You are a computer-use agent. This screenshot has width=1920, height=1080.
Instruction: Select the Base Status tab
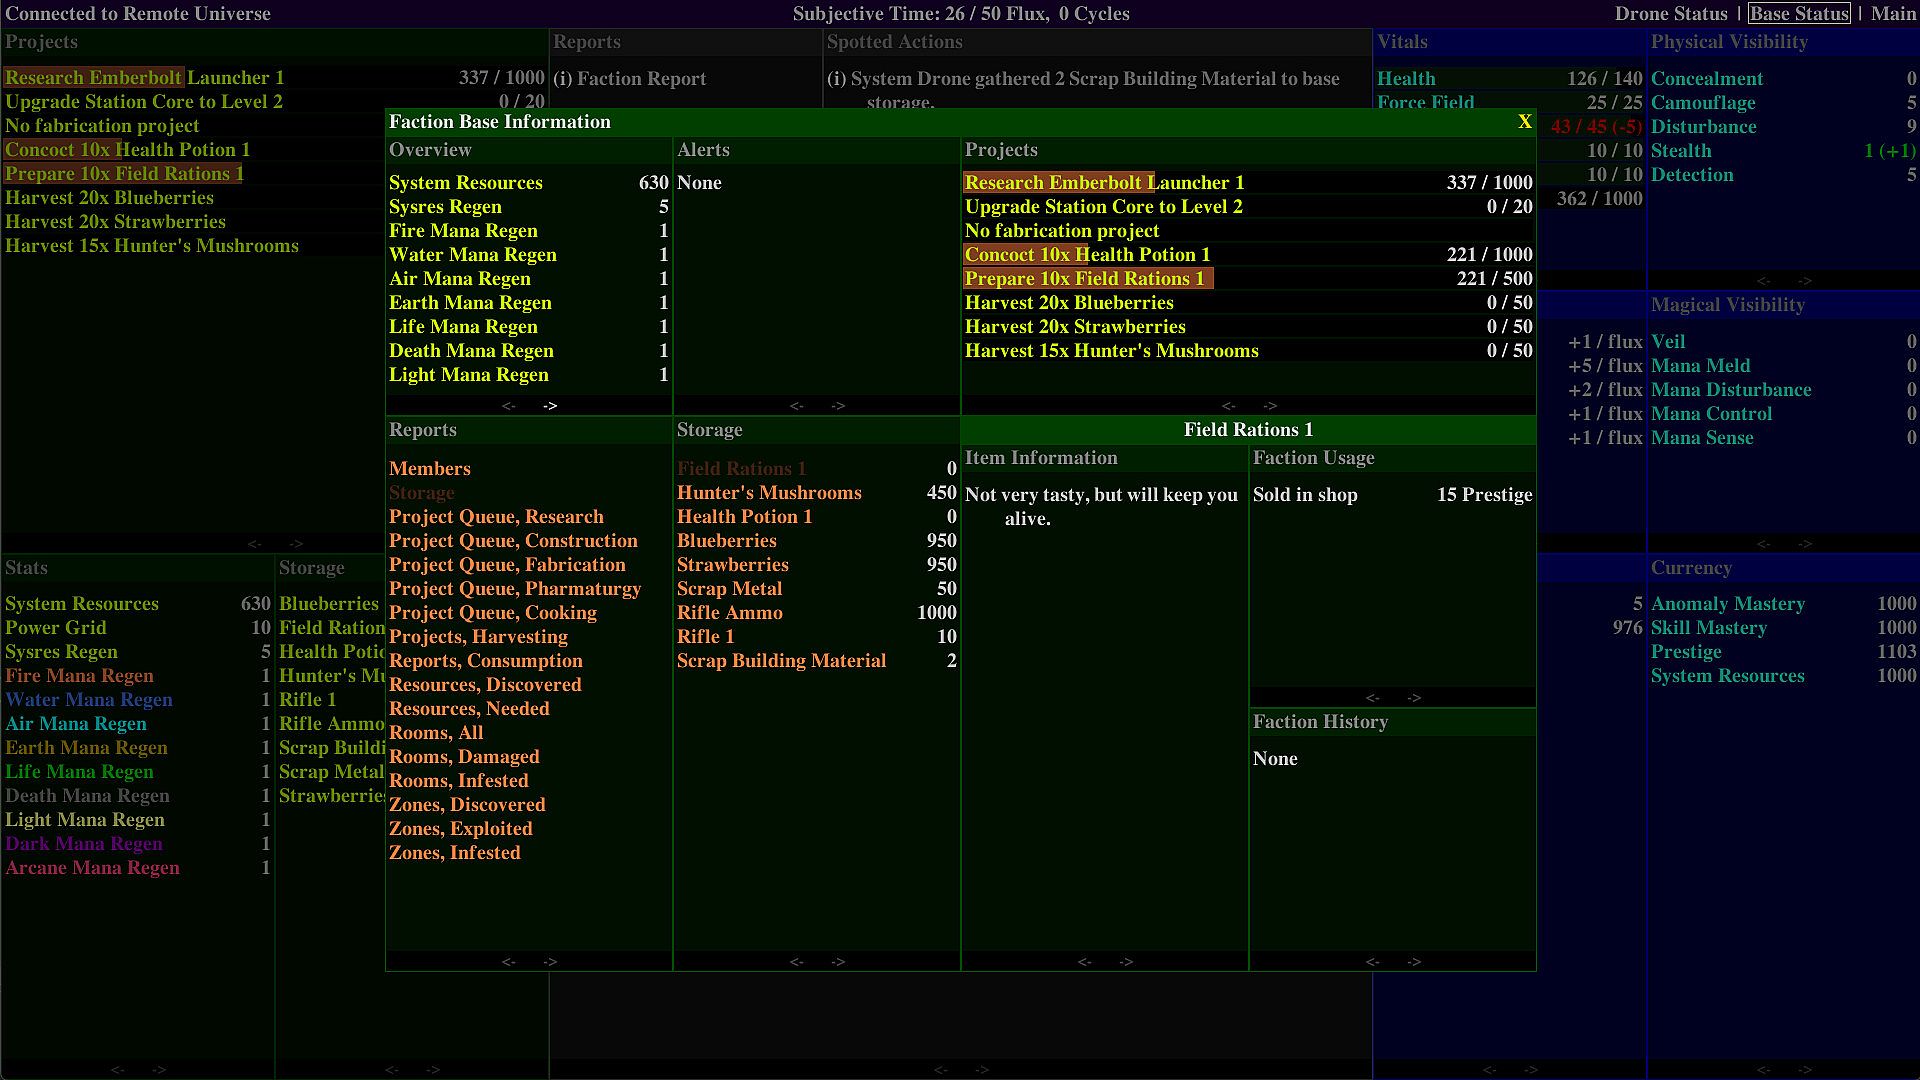(x=1799, y=14)
